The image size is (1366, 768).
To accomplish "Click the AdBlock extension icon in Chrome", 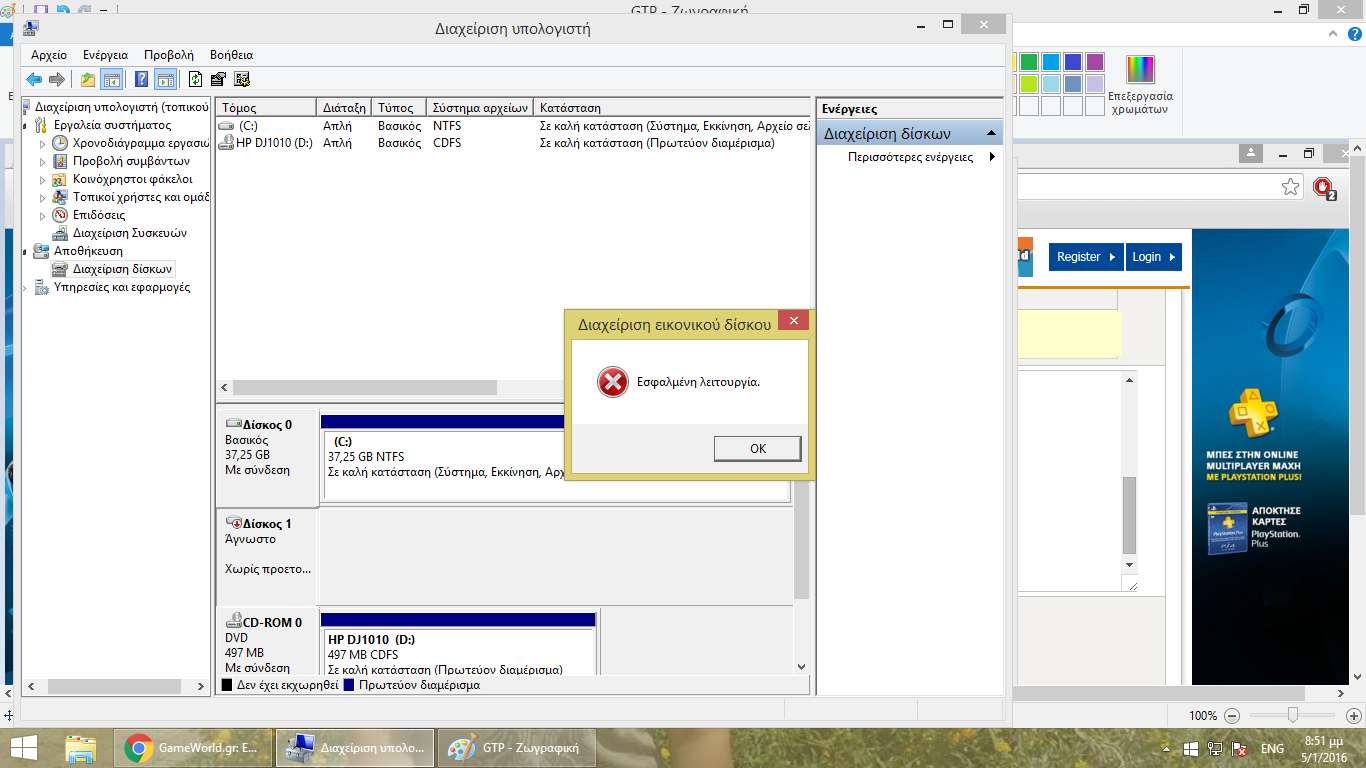I will tap(1325, 187).
